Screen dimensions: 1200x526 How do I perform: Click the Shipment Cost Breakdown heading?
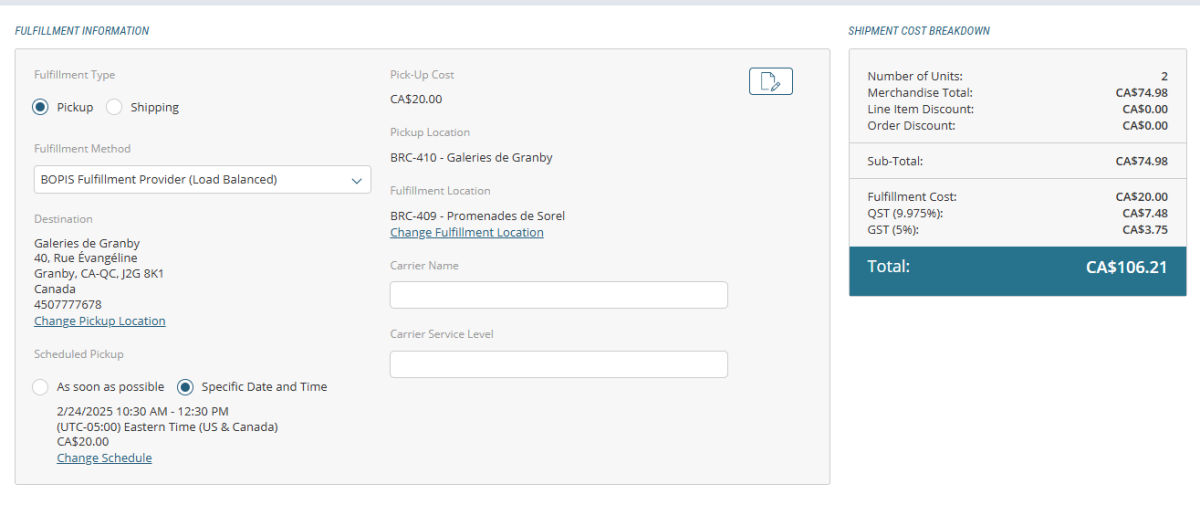(x=919, y=31)
